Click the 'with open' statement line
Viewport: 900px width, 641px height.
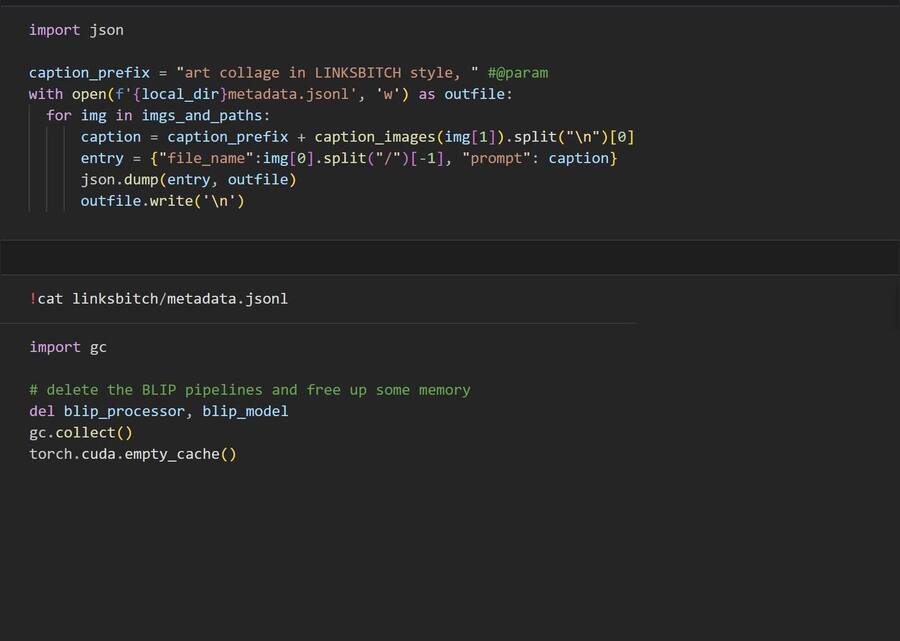tap(270, 94)
